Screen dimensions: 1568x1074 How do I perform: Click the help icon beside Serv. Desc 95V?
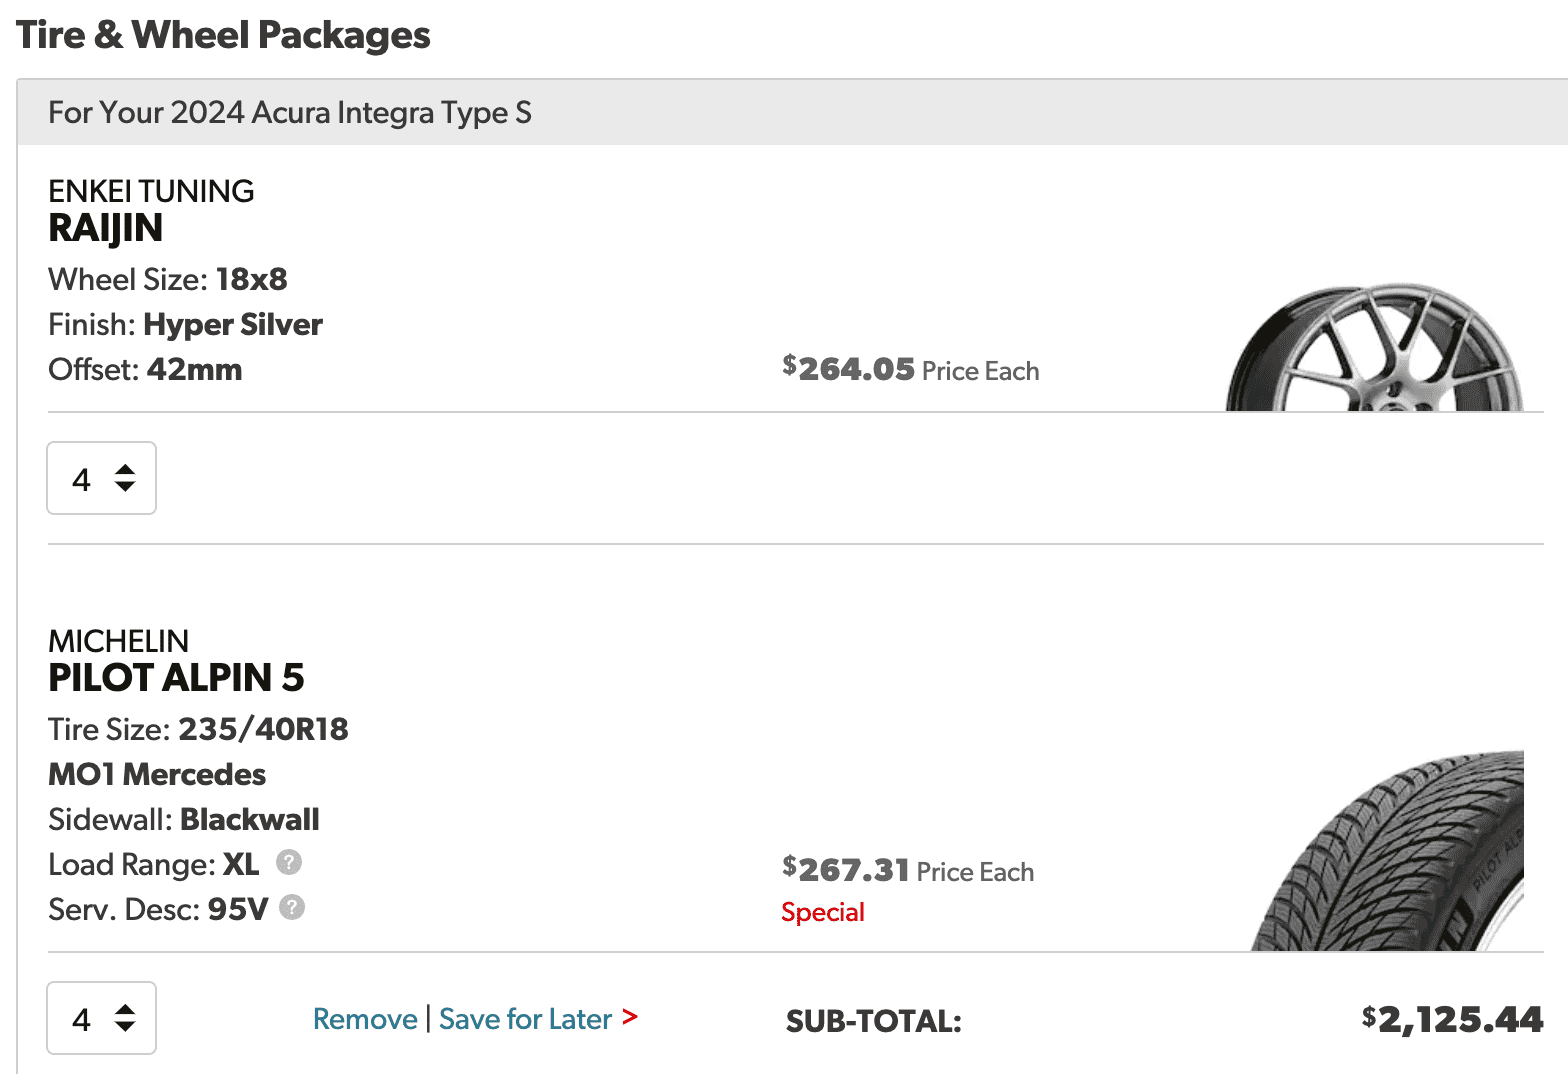290,908
